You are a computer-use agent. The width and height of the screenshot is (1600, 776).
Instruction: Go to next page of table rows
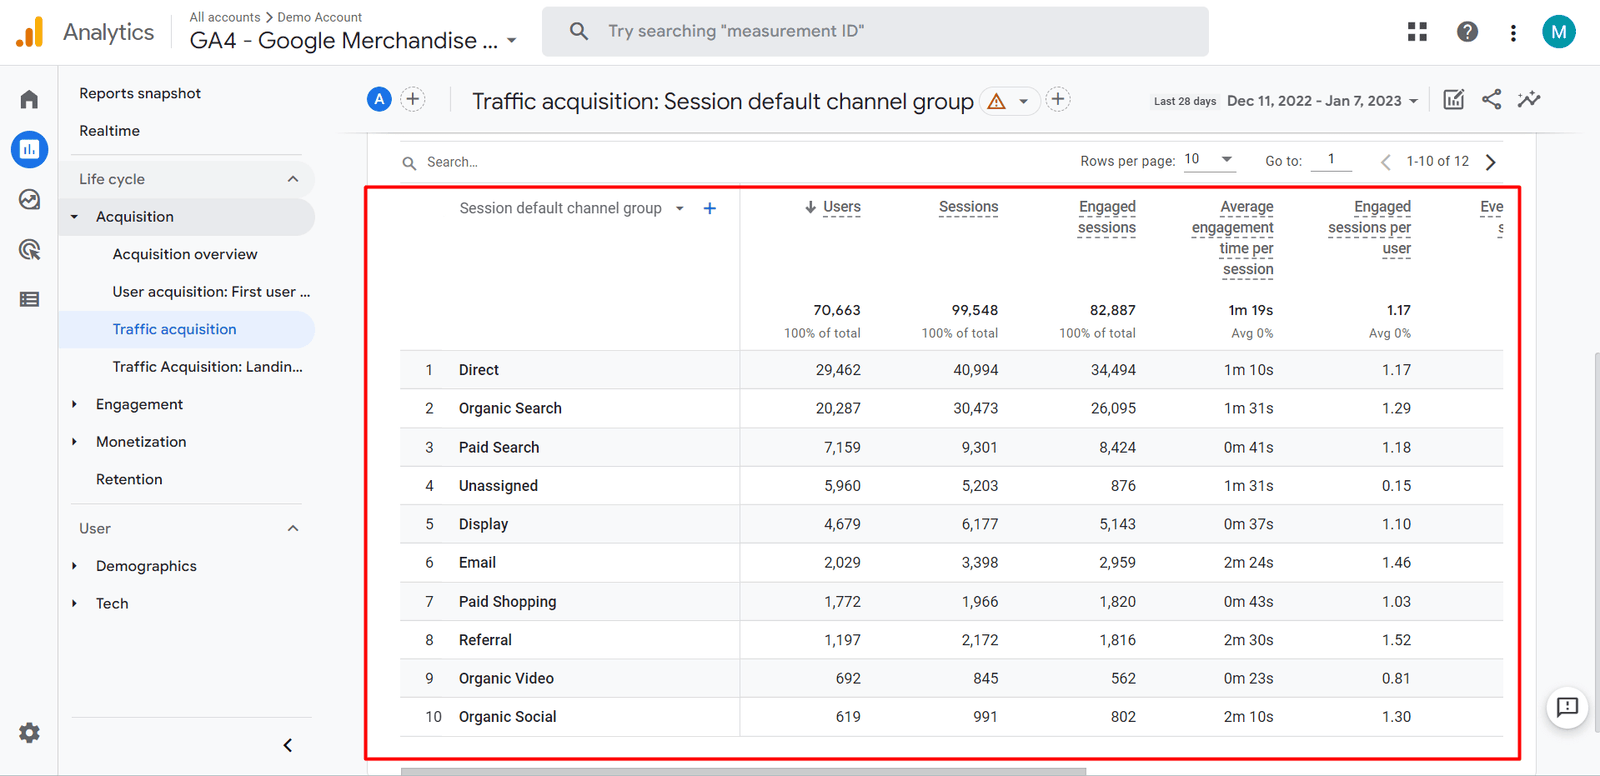pos(1490,162)
